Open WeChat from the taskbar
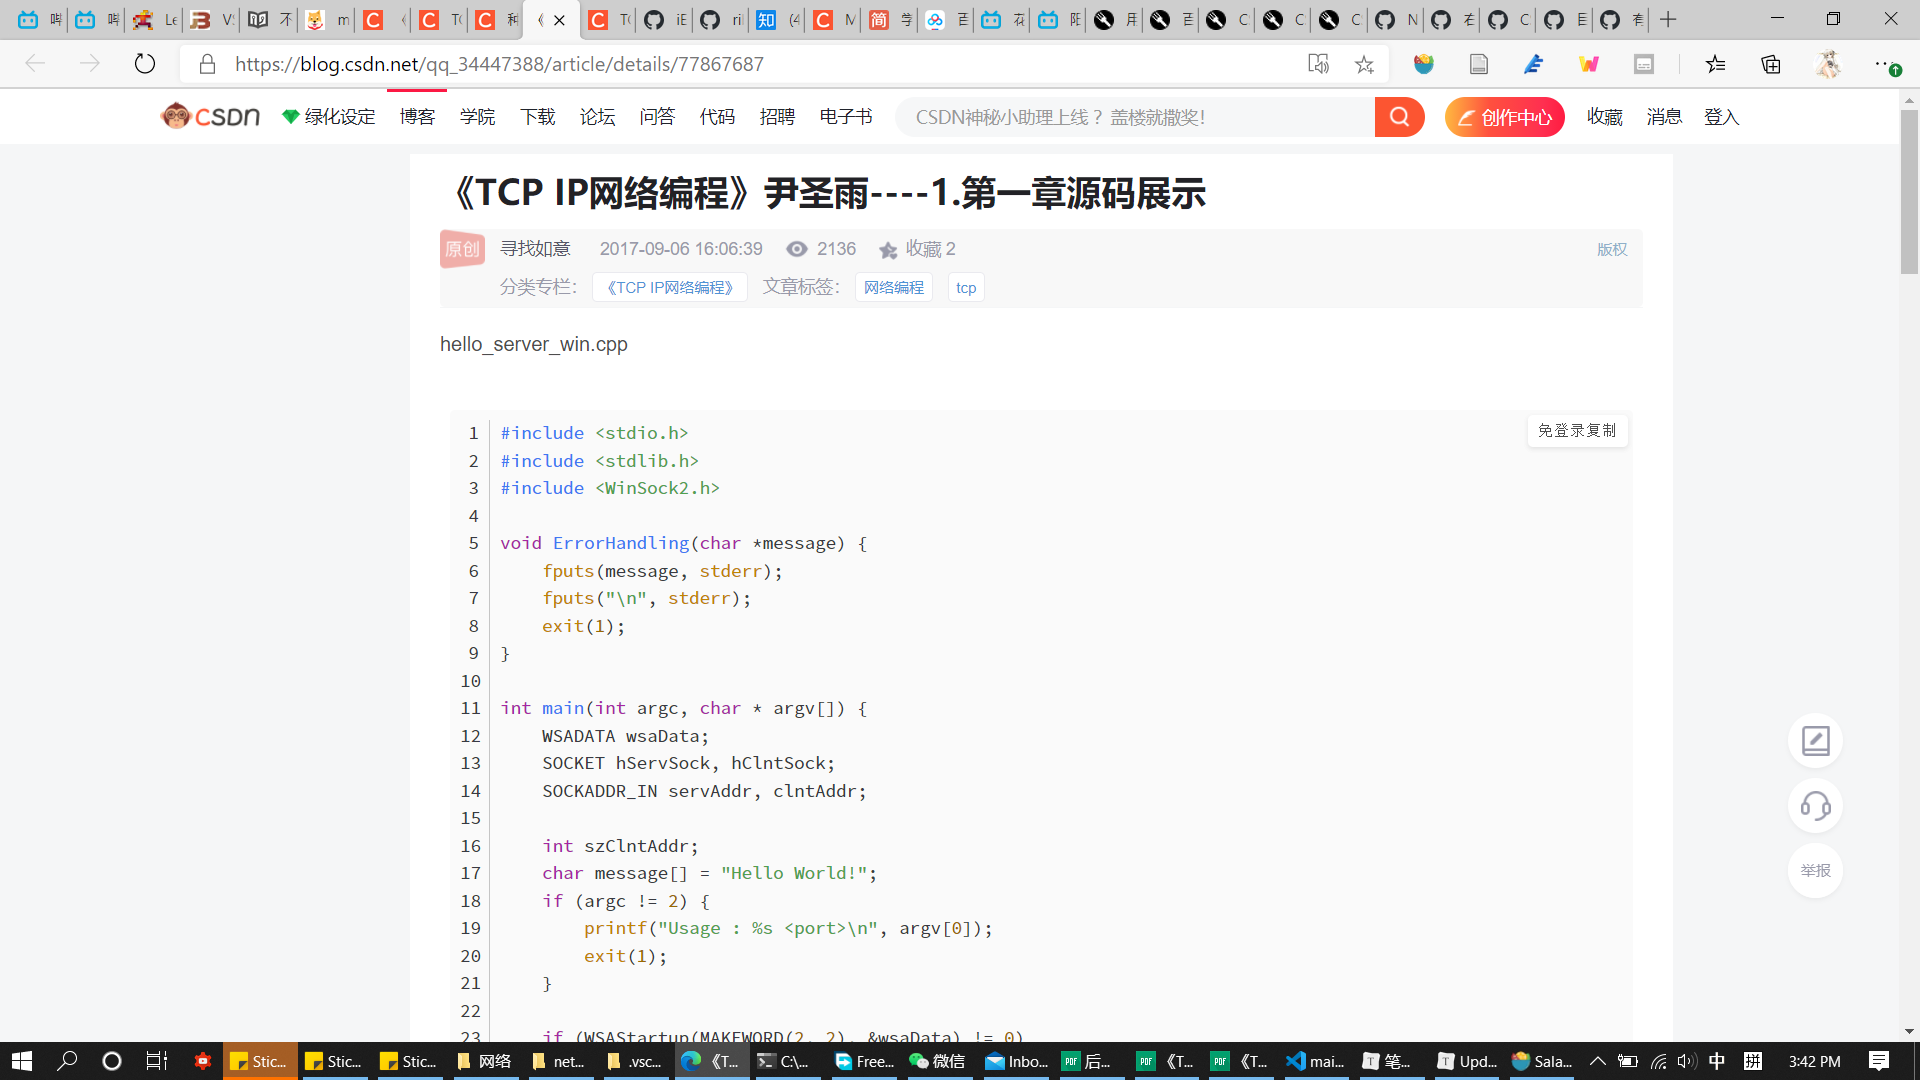 pos(938,1061)
